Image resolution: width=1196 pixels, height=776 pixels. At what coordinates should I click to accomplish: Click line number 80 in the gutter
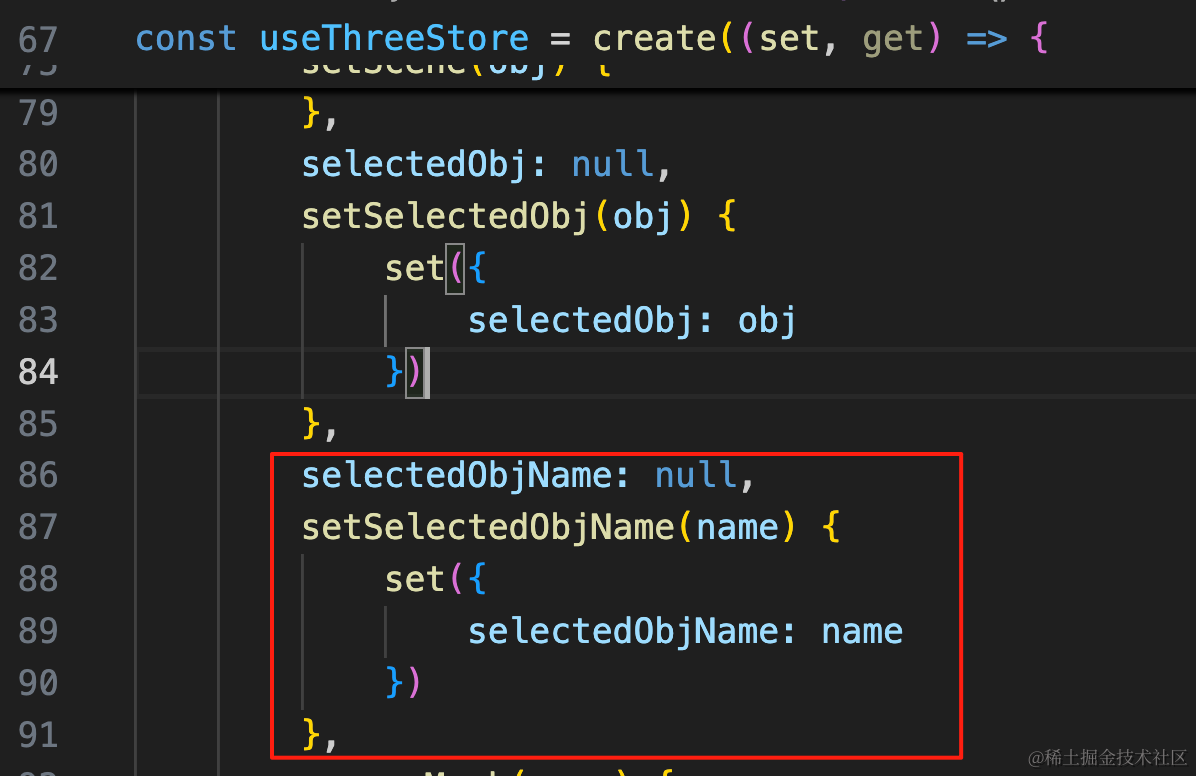[x=38, y=164]
